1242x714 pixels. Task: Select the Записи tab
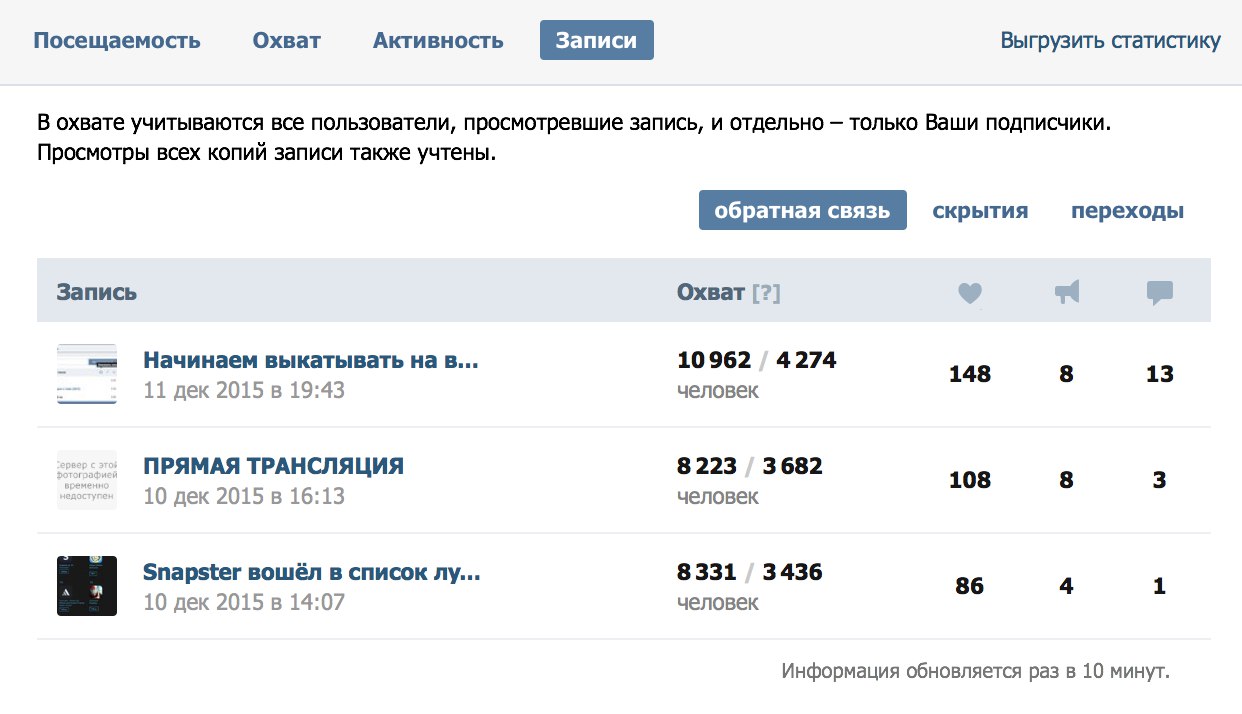point(597,40)
